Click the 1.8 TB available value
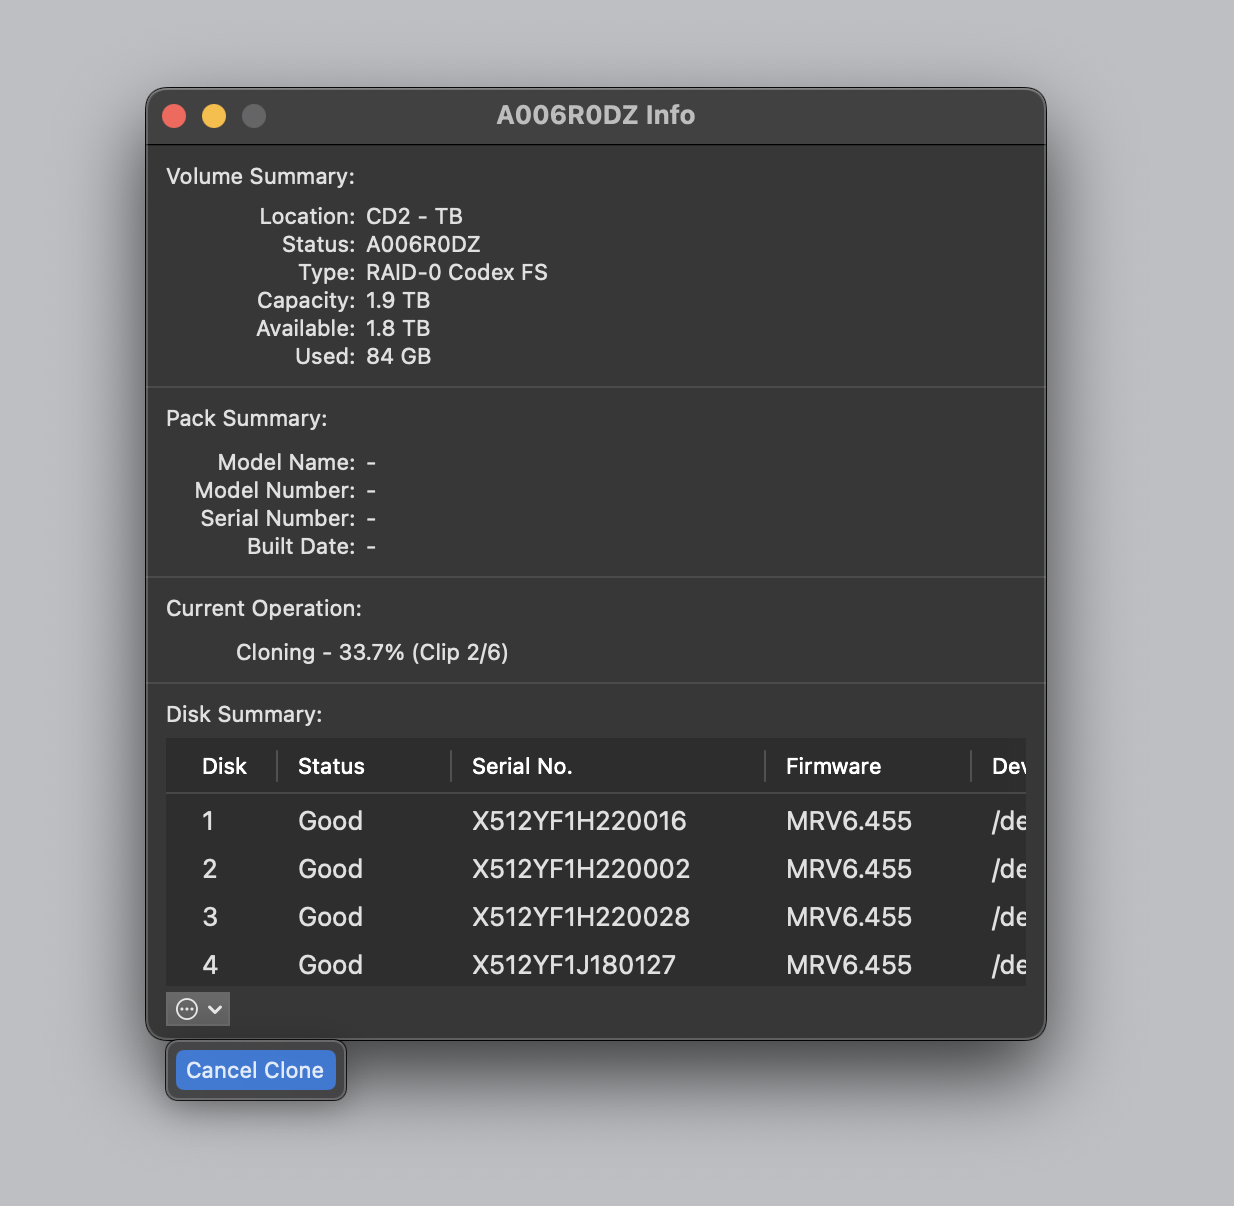The height and width of the screenshot is (1206, 1234). click(398, 328)
